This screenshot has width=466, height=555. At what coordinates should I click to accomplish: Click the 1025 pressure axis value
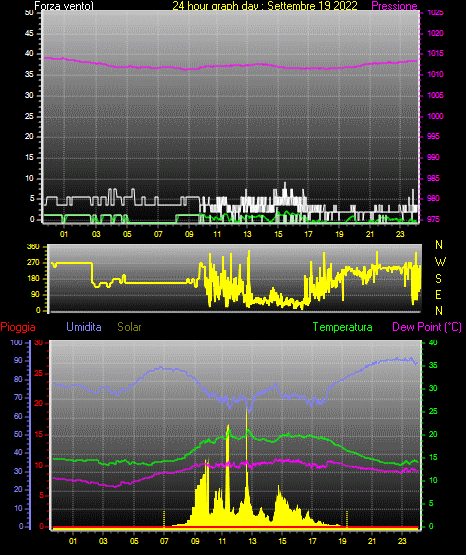435,13
